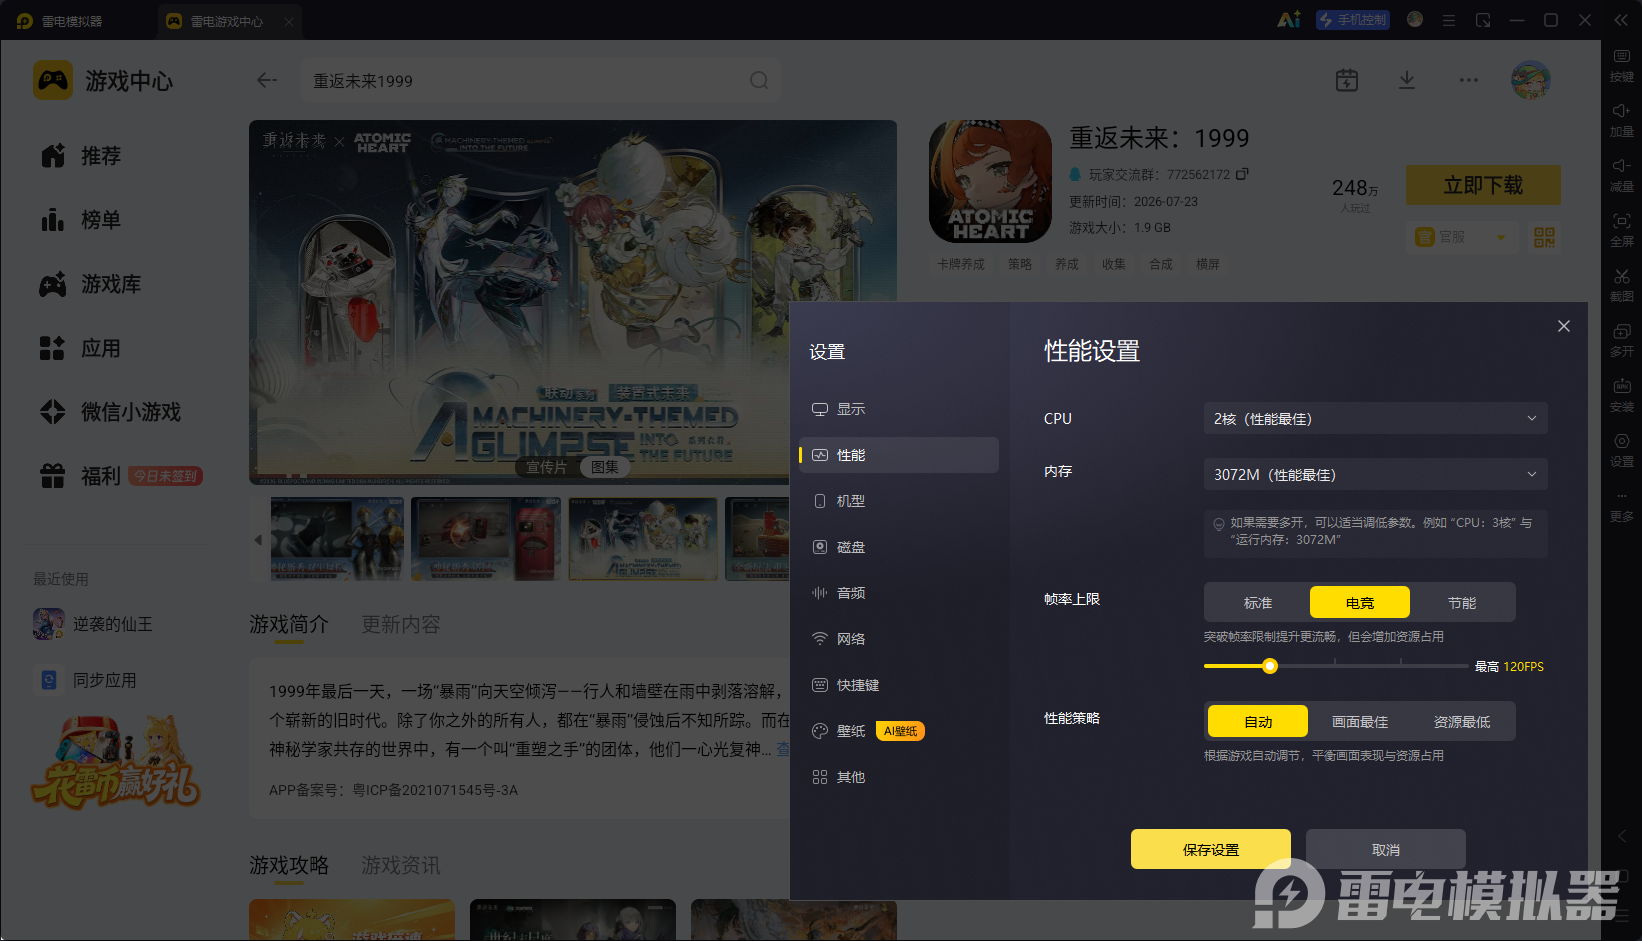This screenshot has width=1642, height=941.
Task: Click the 游戏中心 logo
Action: [53, 80]
